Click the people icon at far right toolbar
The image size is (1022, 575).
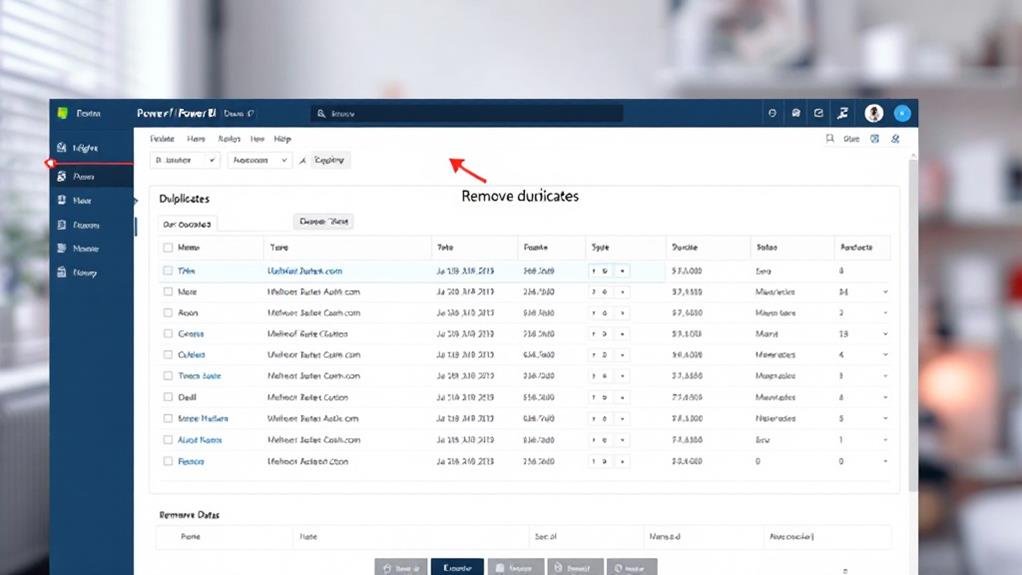pos(896,139)
